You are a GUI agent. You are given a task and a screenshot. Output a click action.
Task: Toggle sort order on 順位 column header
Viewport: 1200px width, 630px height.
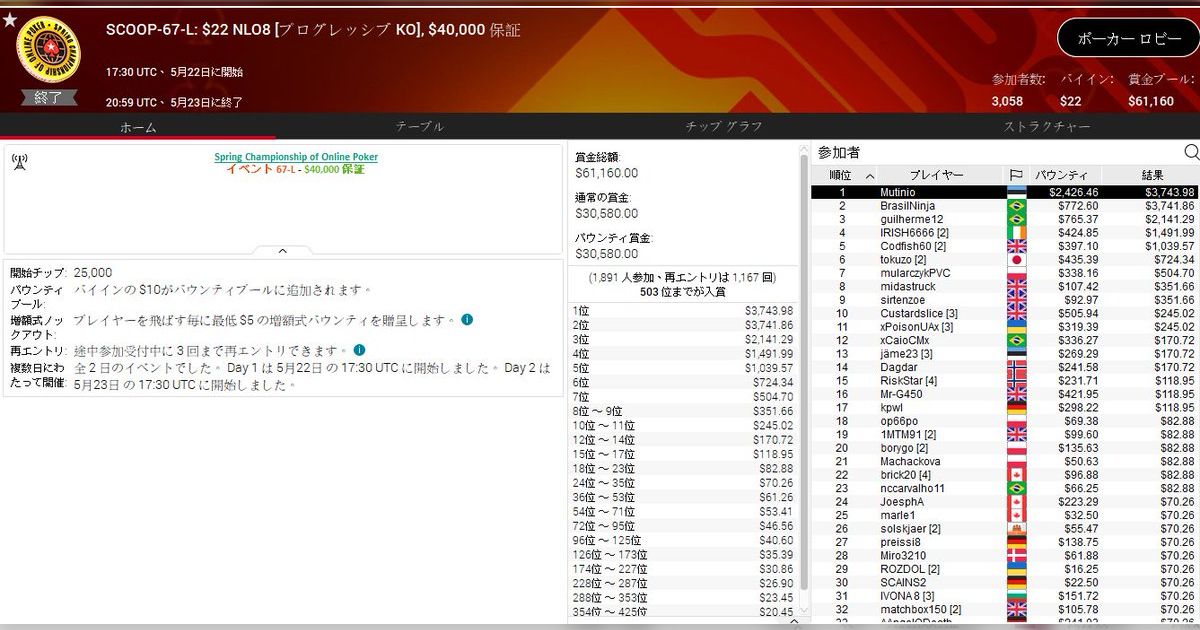tap(840, 175)
